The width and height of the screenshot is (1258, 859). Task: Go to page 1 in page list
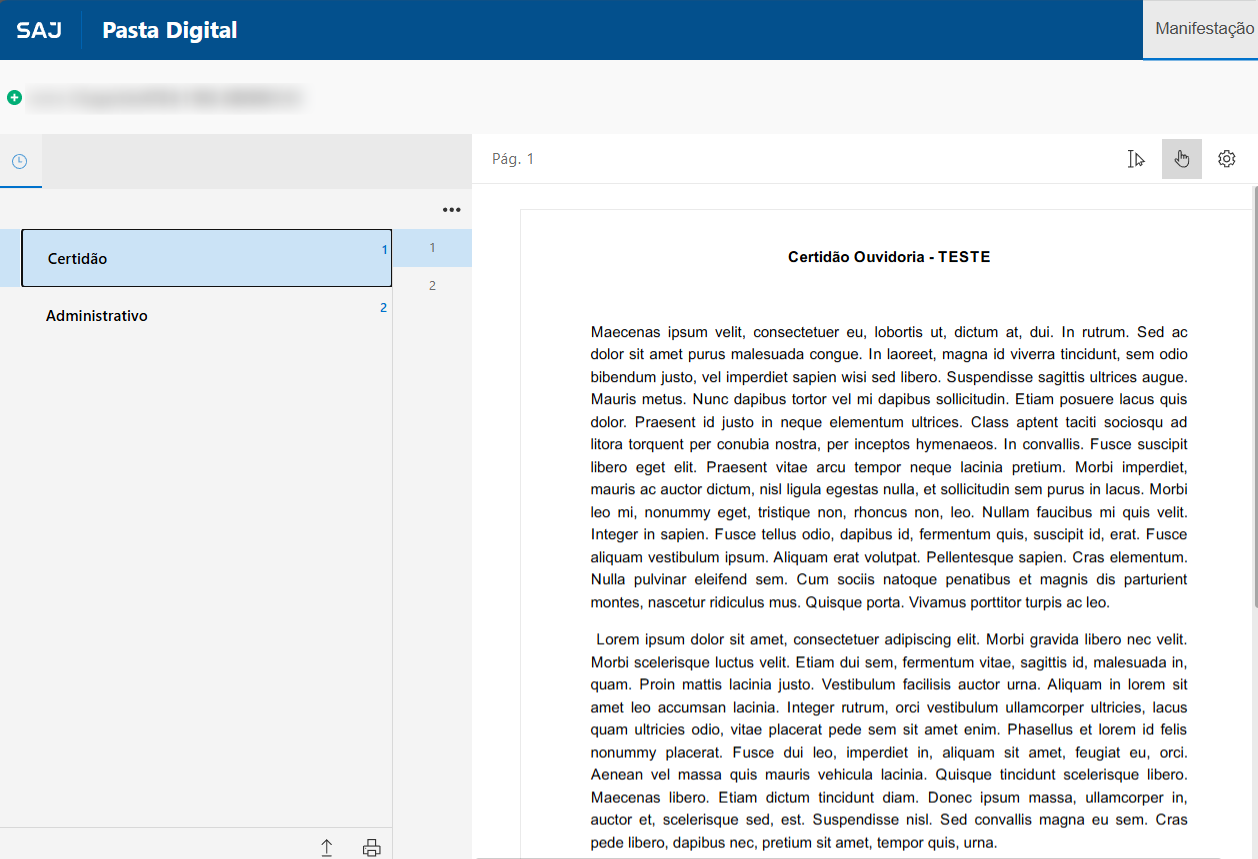432,248
